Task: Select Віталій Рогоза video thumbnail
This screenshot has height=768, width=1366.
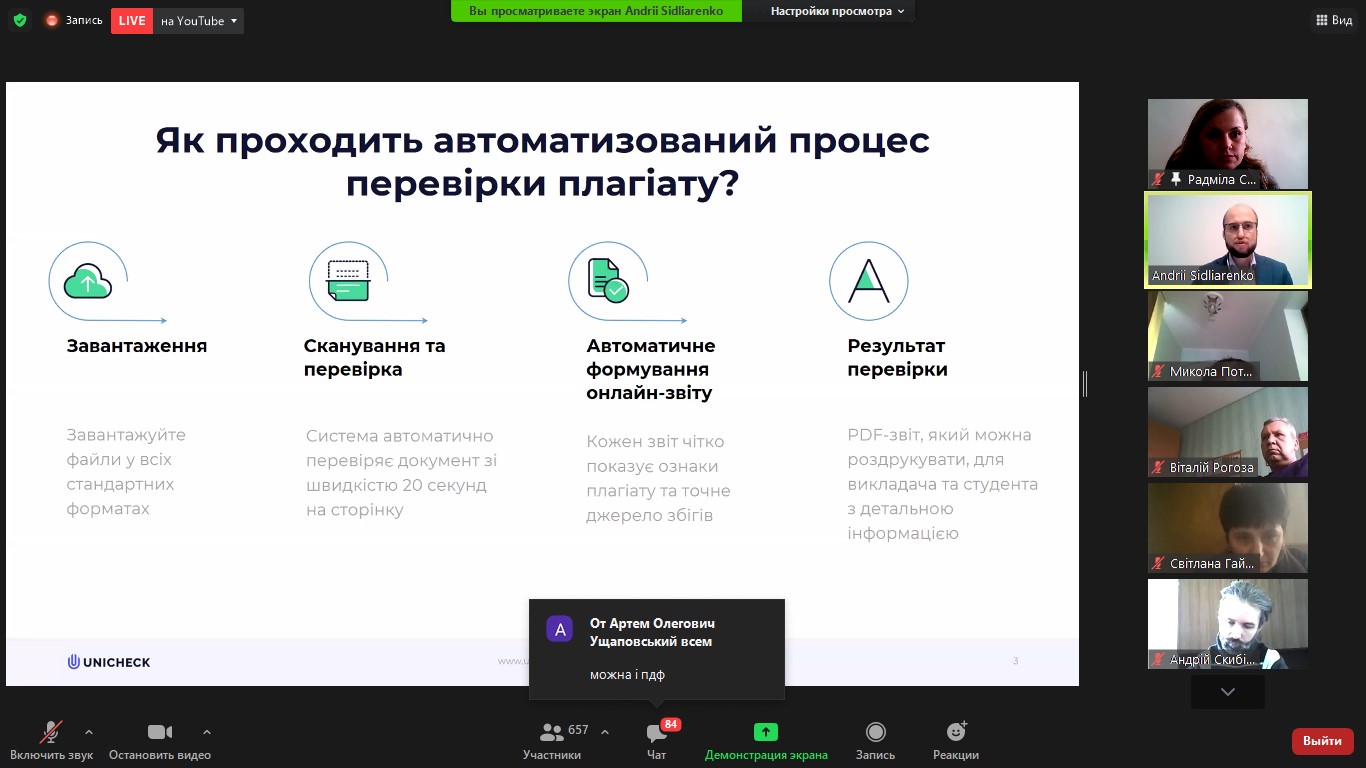Action: coord(1228,432)
